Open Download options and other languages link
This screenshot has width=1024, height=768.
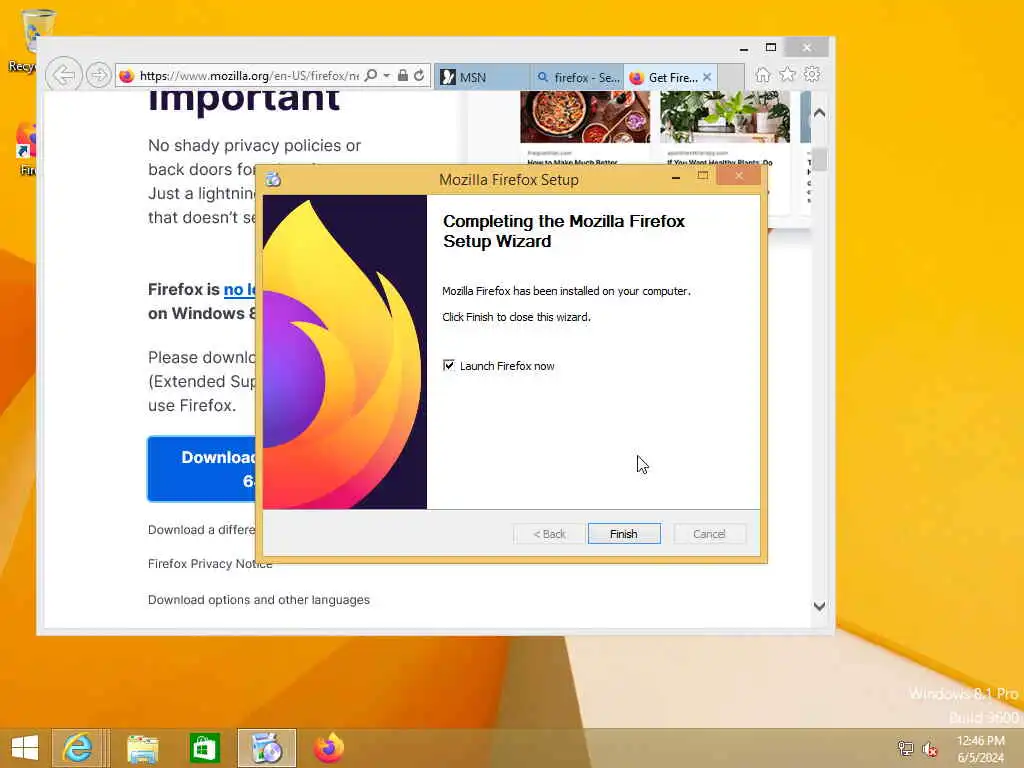(x=259, y=600)
